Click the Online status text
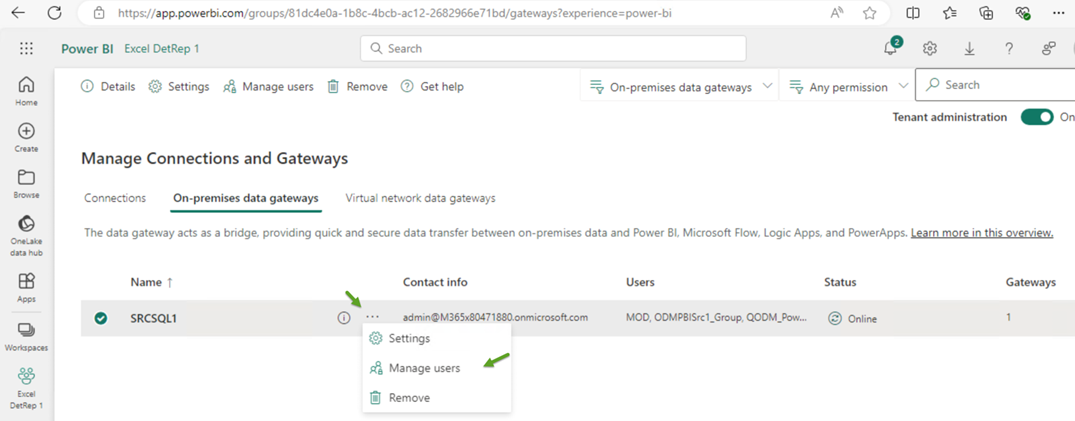The image size is (1075, 421). (862, 319)
